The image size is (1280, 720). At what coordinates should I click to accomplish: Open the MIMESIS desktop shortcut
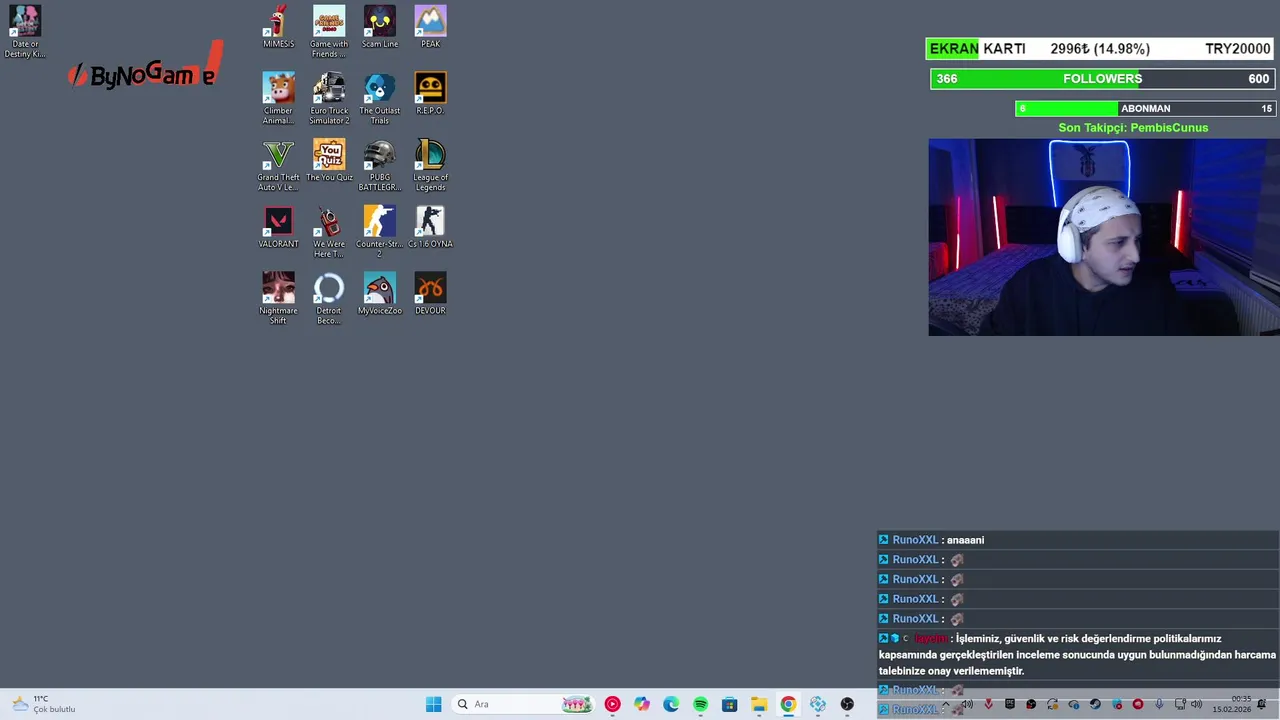coord(278,27)
